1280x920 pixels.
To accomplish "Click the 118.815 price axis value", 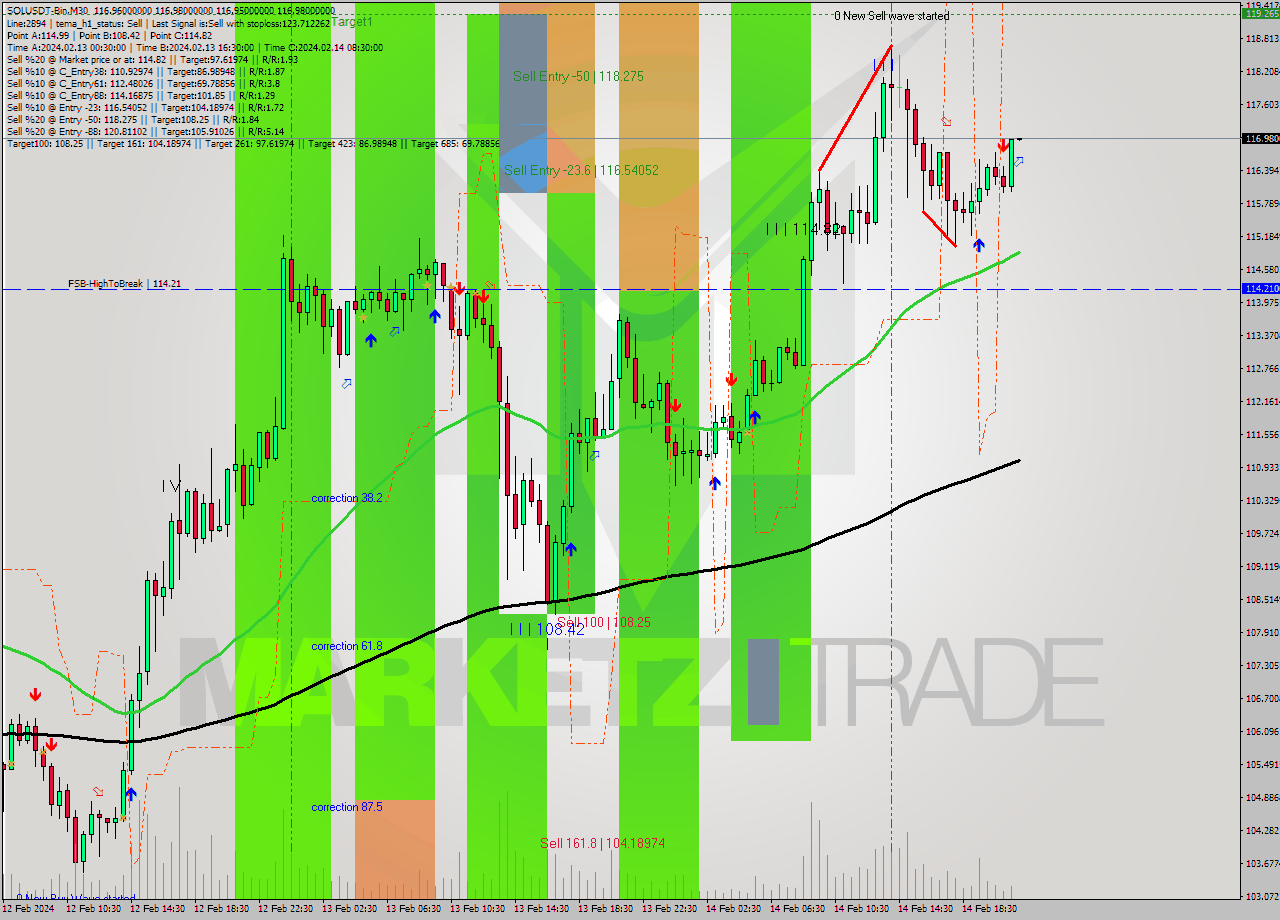I will coord(1262,39).
